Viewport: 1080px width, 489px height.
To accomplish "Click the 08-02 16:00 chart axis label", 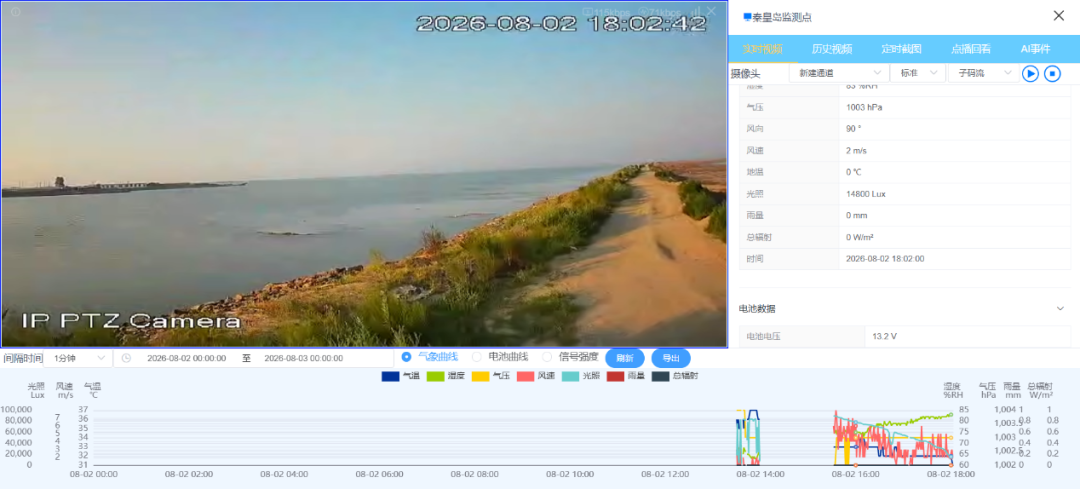I will pos(855,474).
